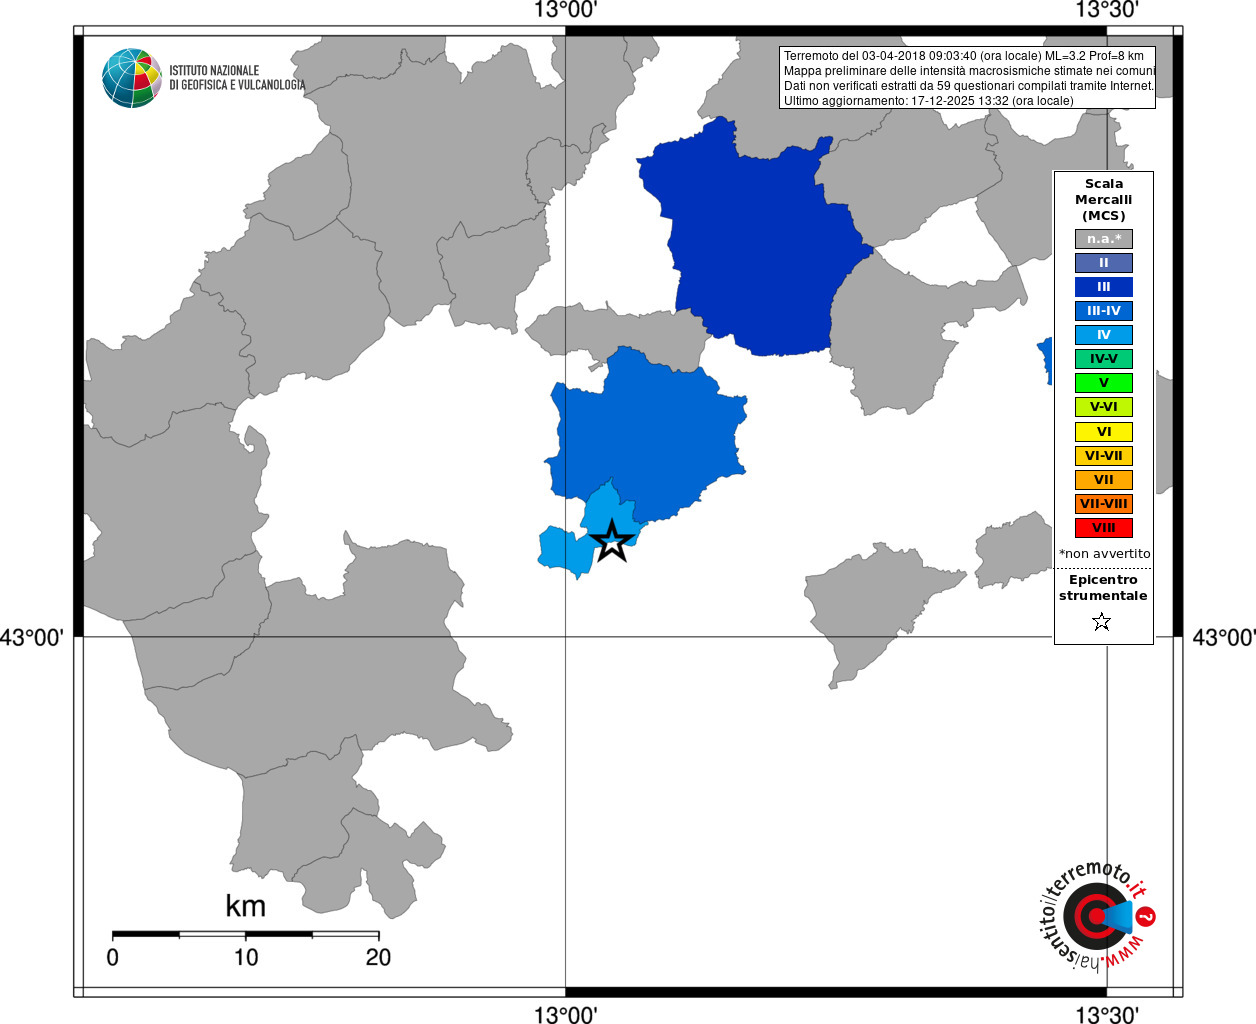
Task: Click the right 43°00' latitude label
Action: click(1223, 637)
